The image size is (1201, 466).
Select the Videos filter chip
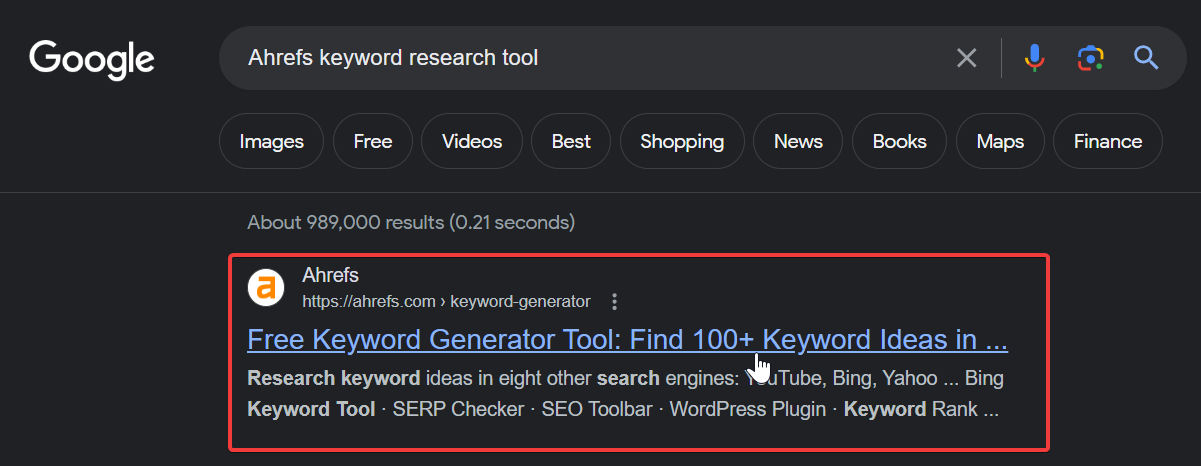[472, 141]
